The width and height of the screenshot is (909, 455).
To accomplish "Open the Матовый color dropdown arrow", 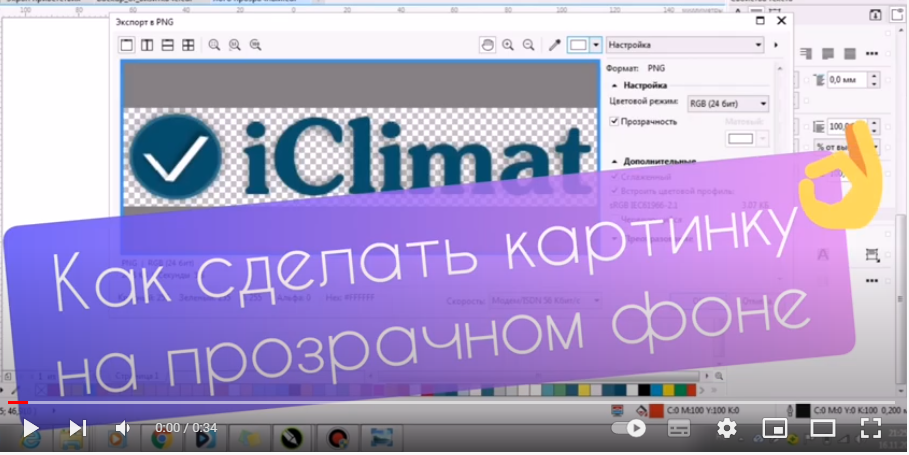I will tap(762, 139).
